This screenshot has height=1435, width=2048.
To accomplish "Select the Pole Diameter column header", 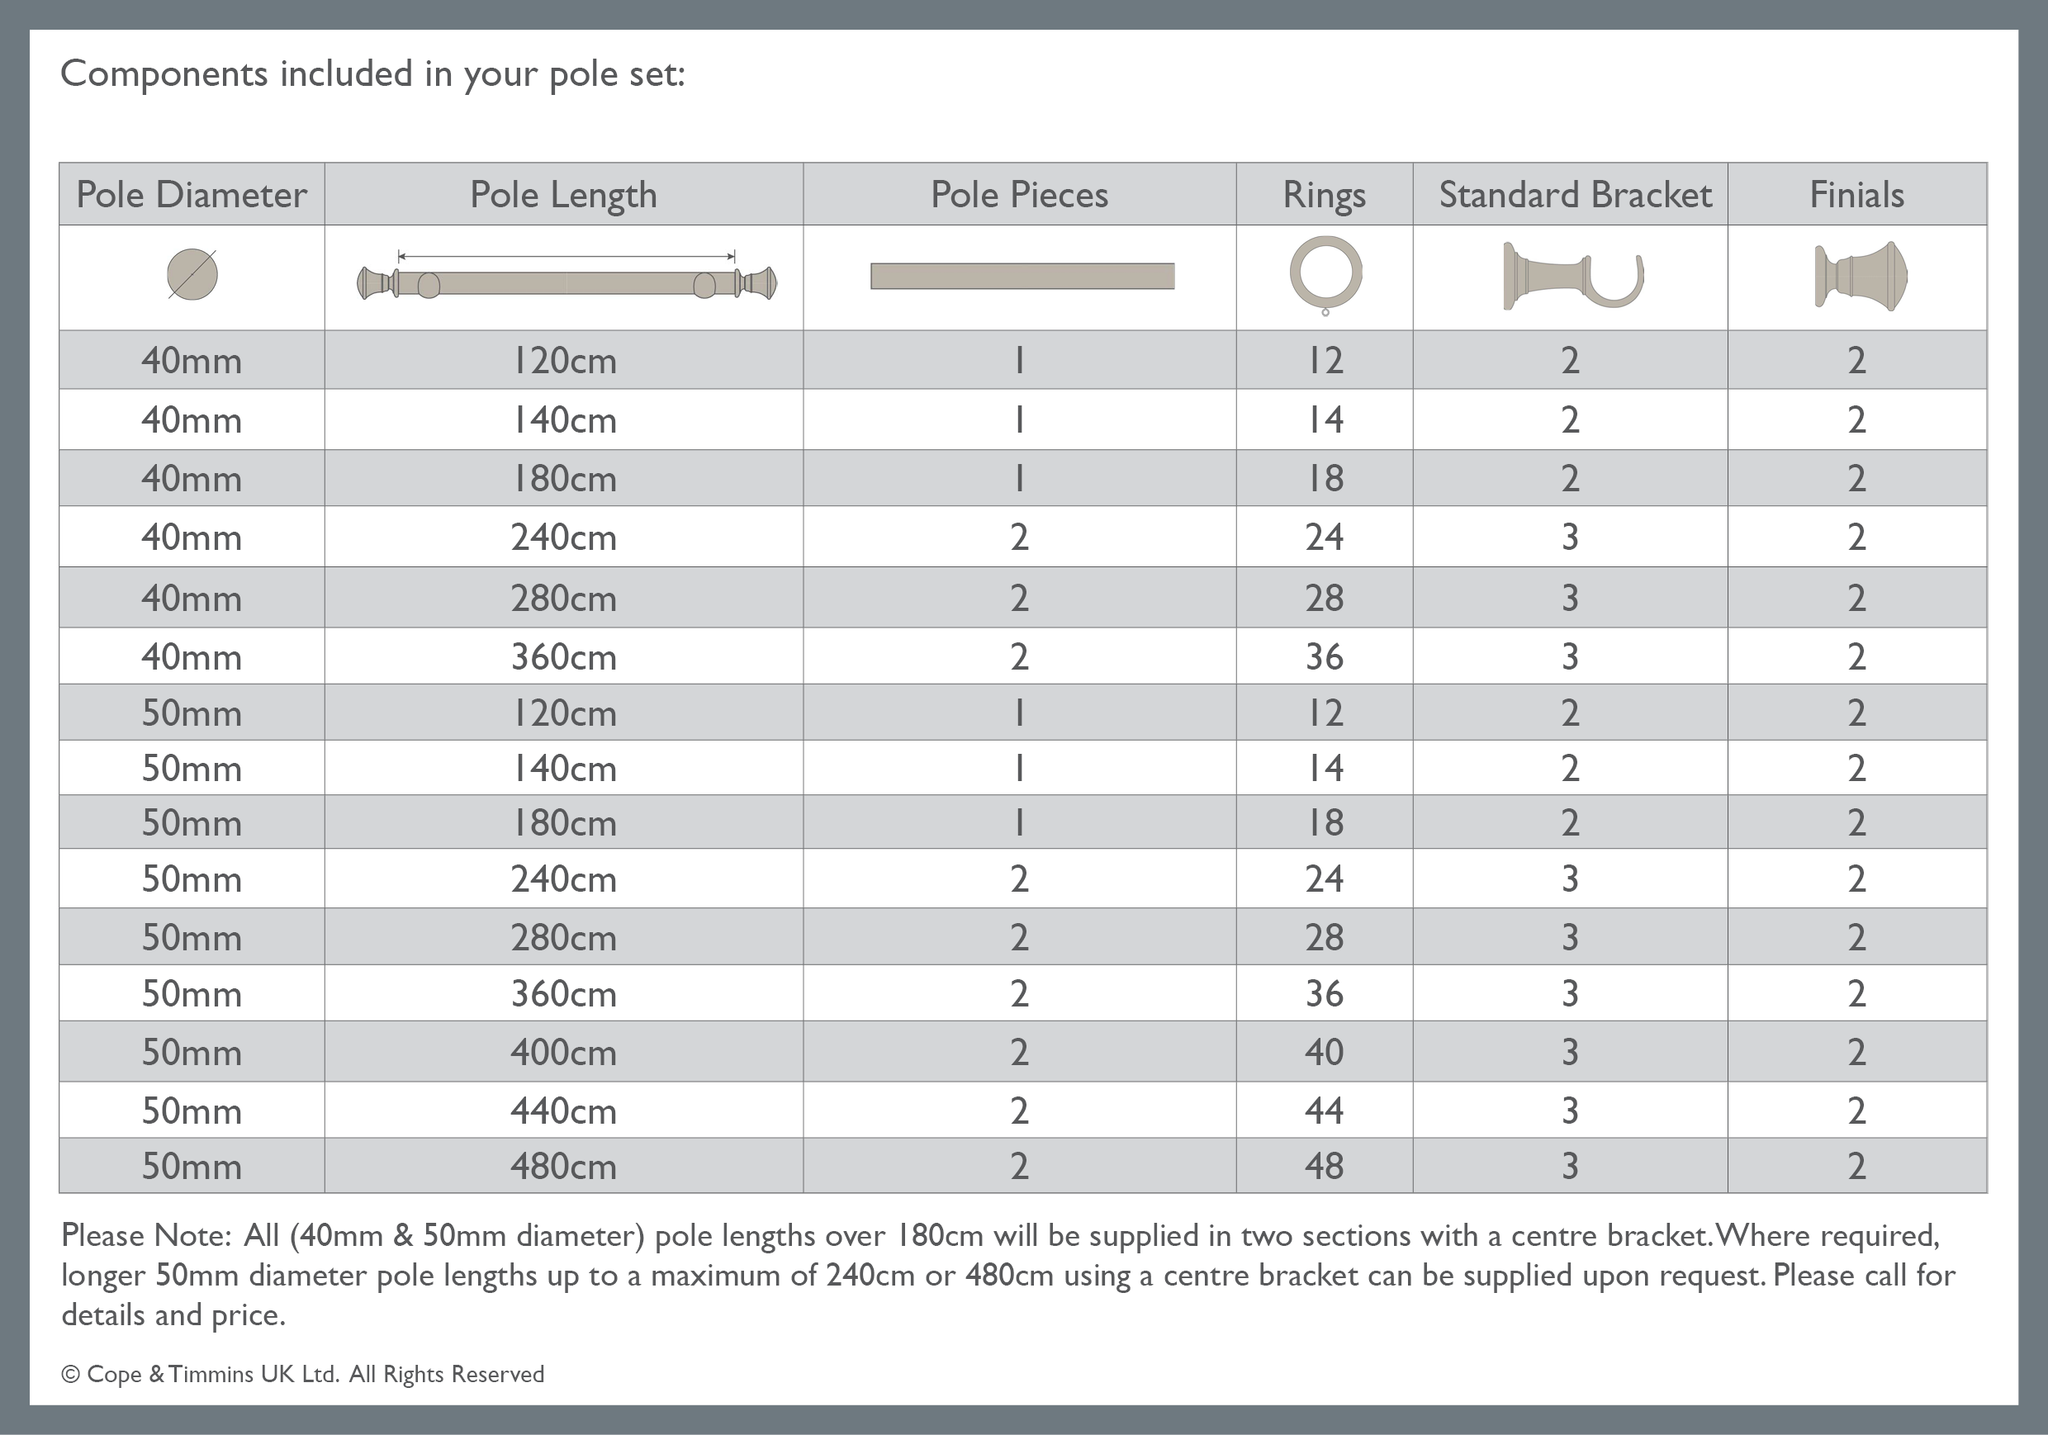I will tap(192, 195).
